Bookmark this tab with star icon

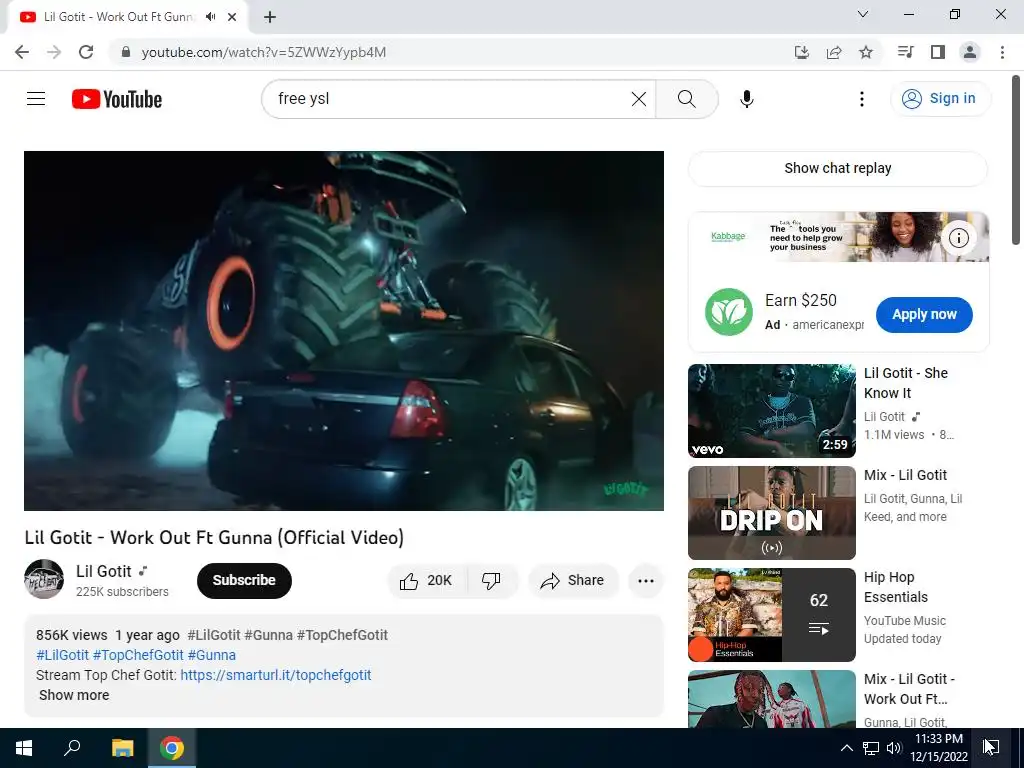point(866,52)
